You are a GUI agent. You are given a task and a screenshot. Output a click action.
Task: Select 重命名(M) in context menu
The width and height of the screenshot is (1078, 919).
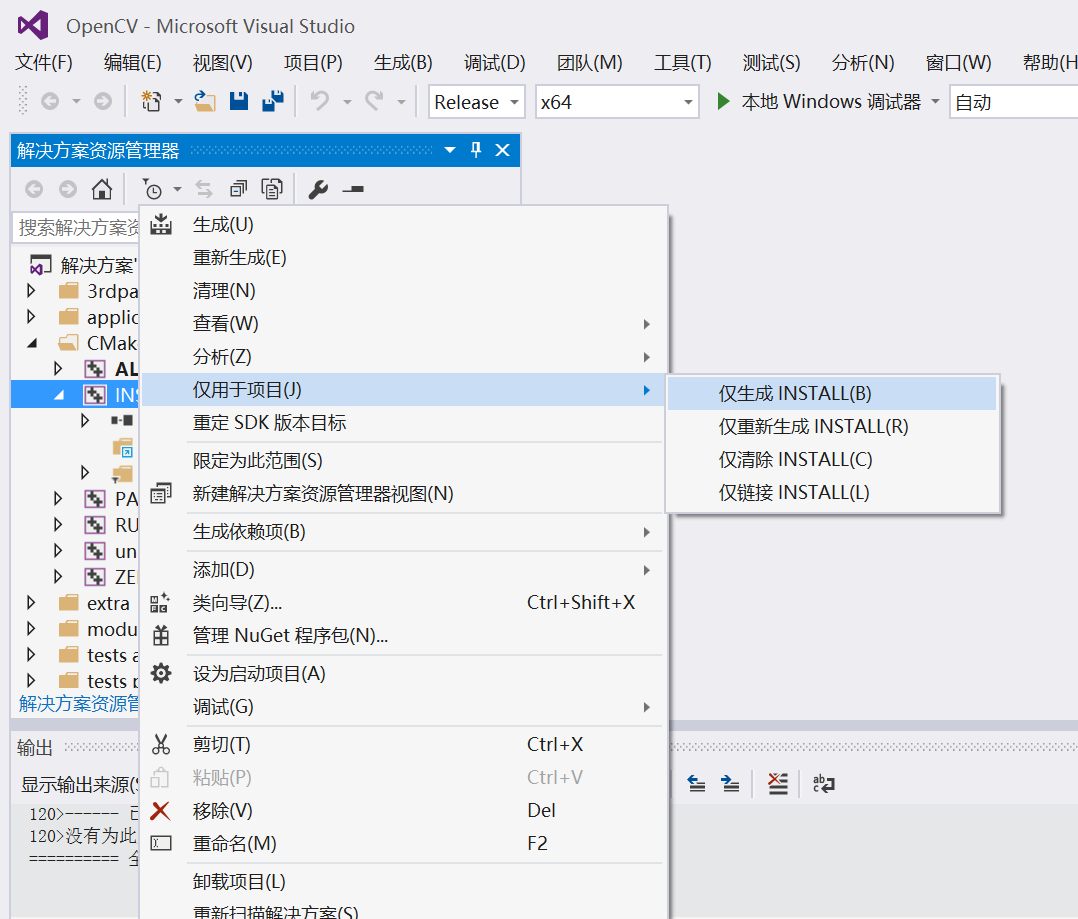tap(404, 844)
